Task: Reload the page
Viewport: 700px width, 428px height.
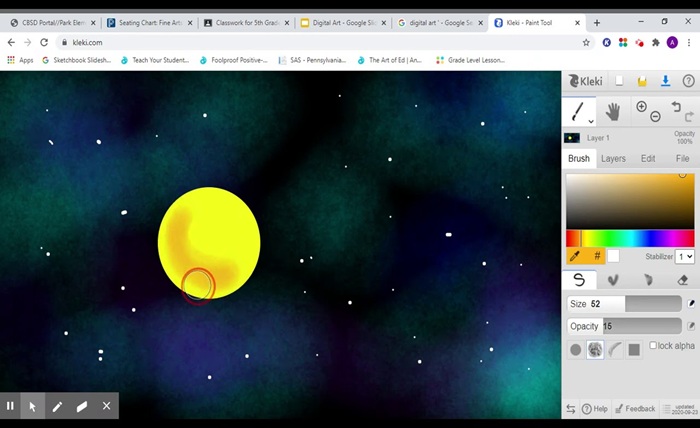Action: [44, 42]
